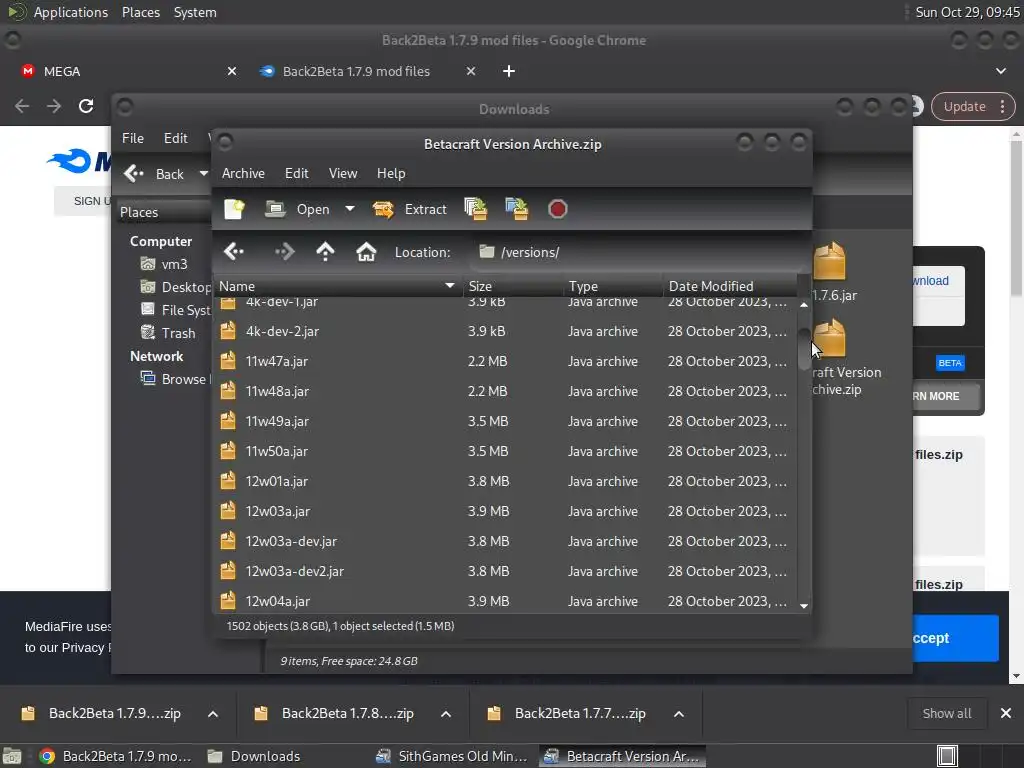
Task: Expand options for Back2Beta 1.7.8 download
Action: coord(446,714)
